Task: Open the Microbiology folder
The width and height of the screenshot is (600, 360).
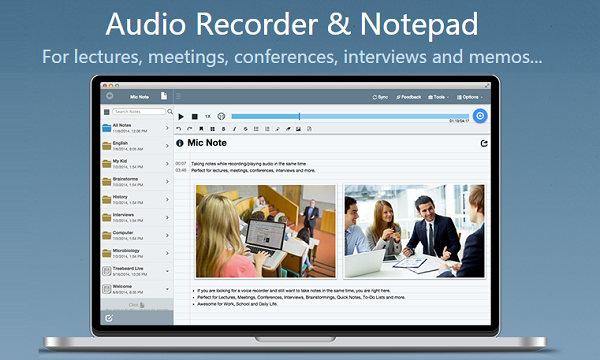Action: (137, 253)
